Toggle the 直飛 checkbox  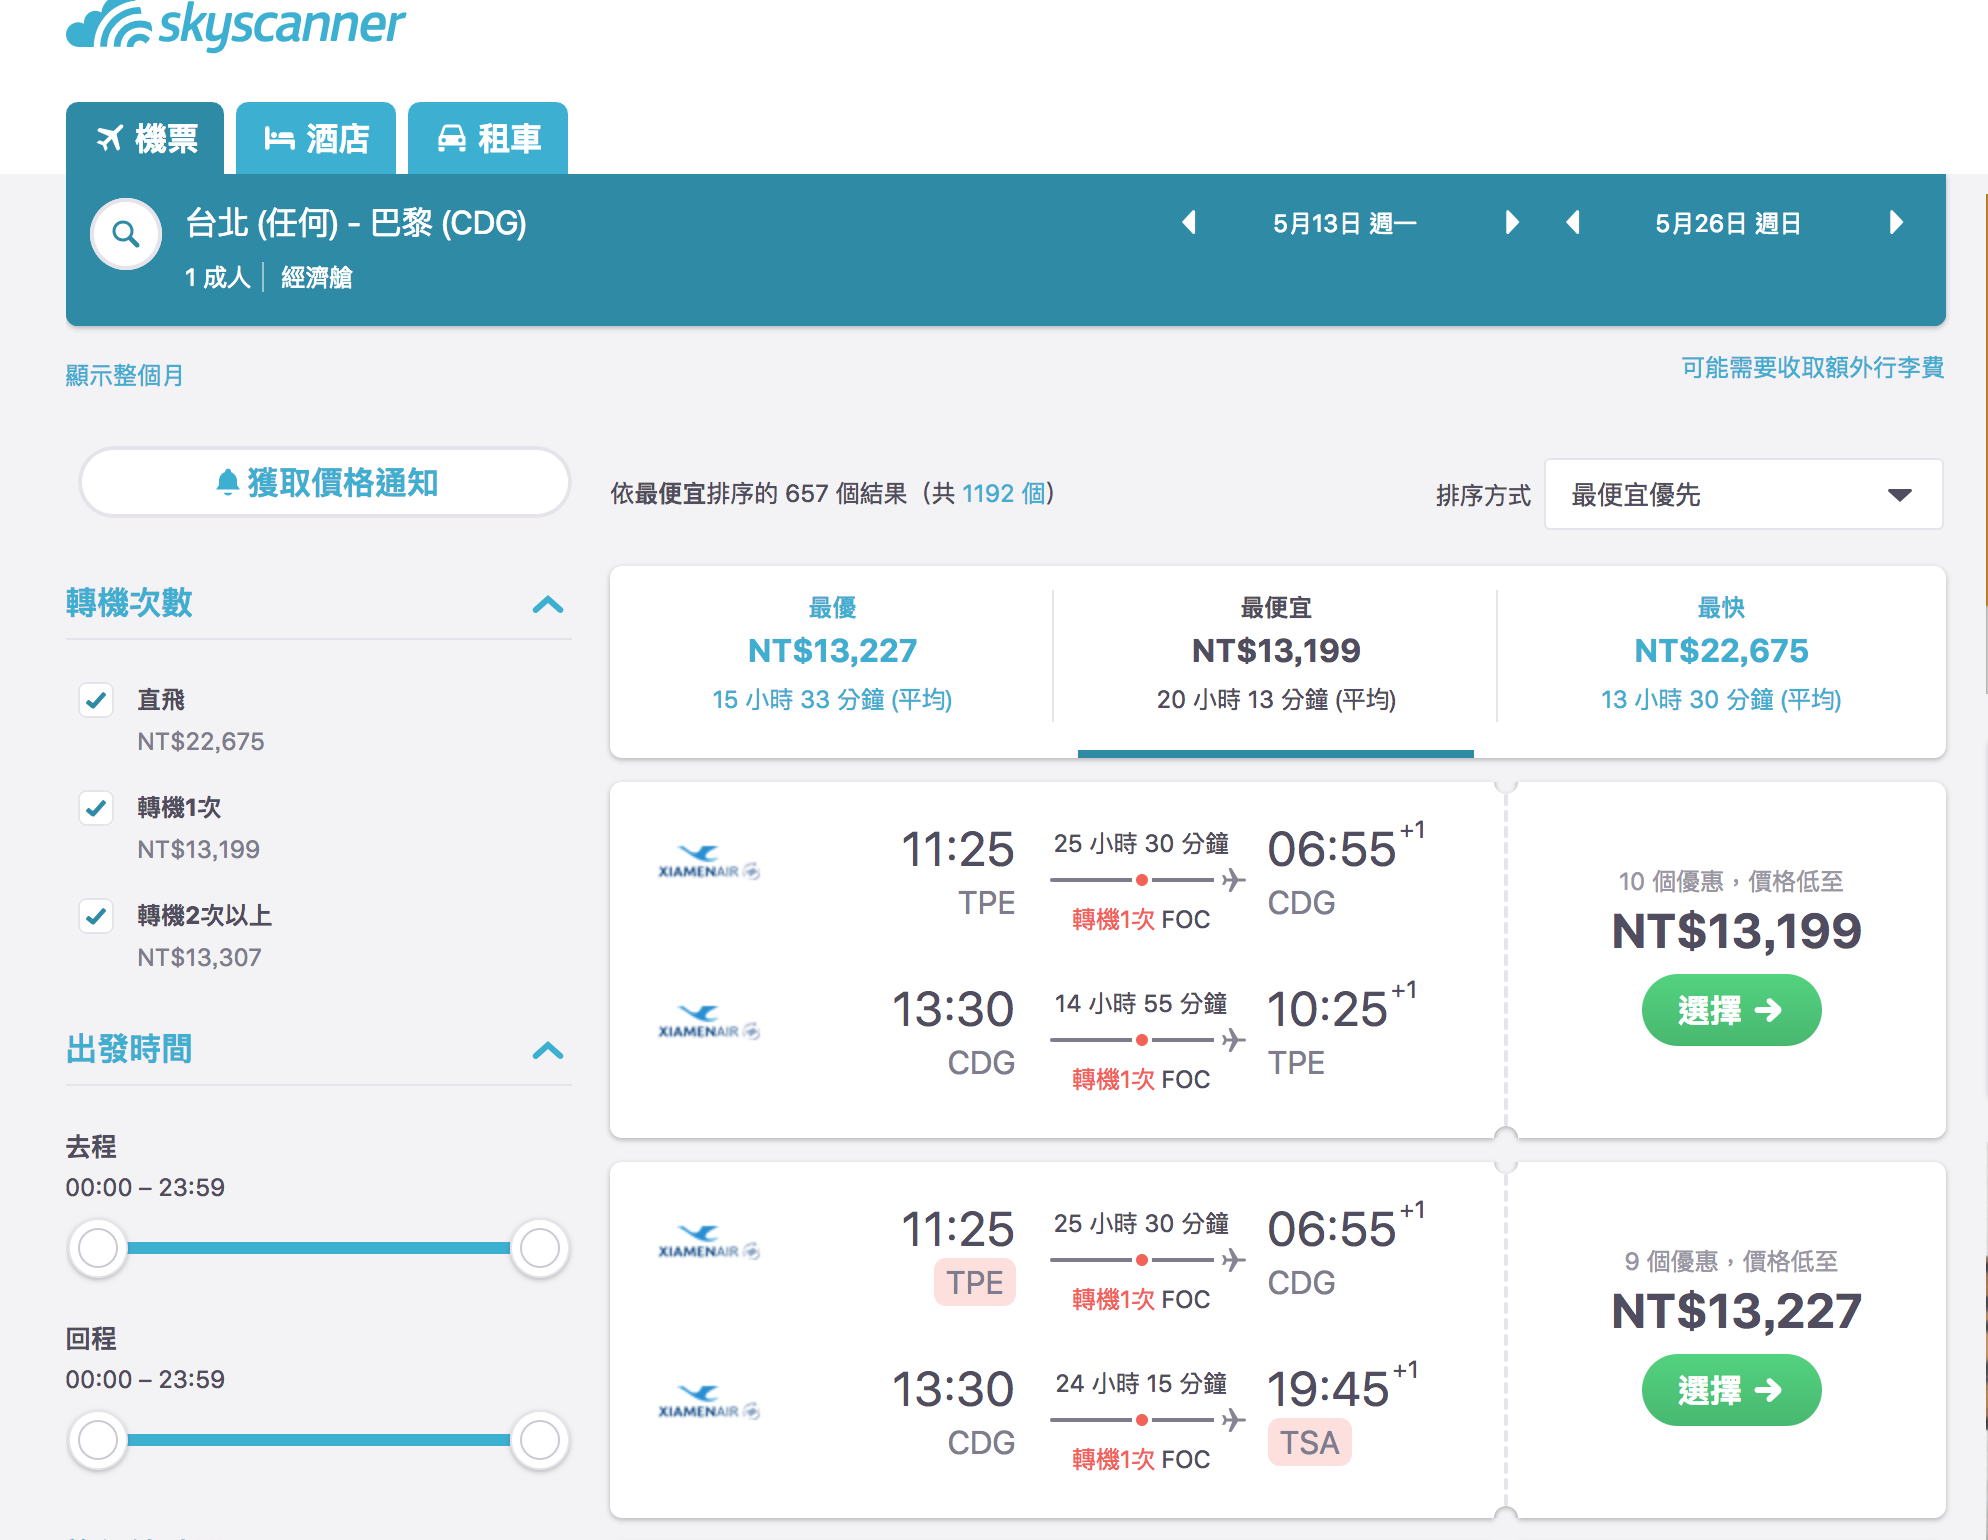click(96, 700)
